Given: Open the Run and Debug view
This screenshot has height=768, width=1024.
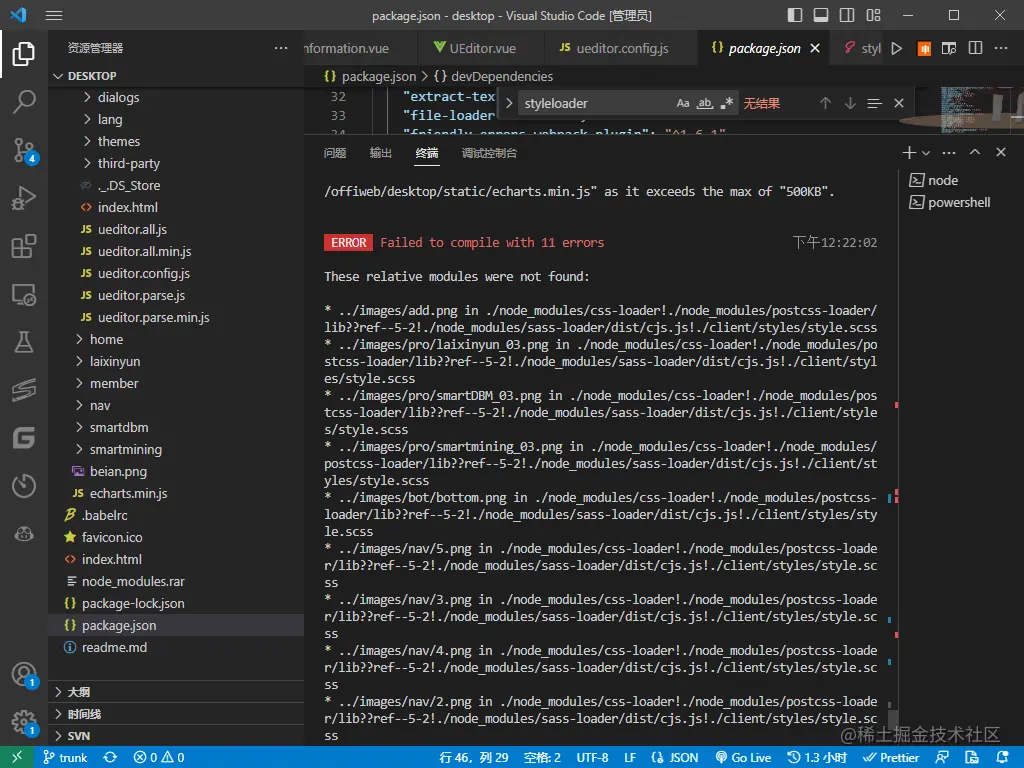Looking at the screenshot, I should tap(24, 199).
